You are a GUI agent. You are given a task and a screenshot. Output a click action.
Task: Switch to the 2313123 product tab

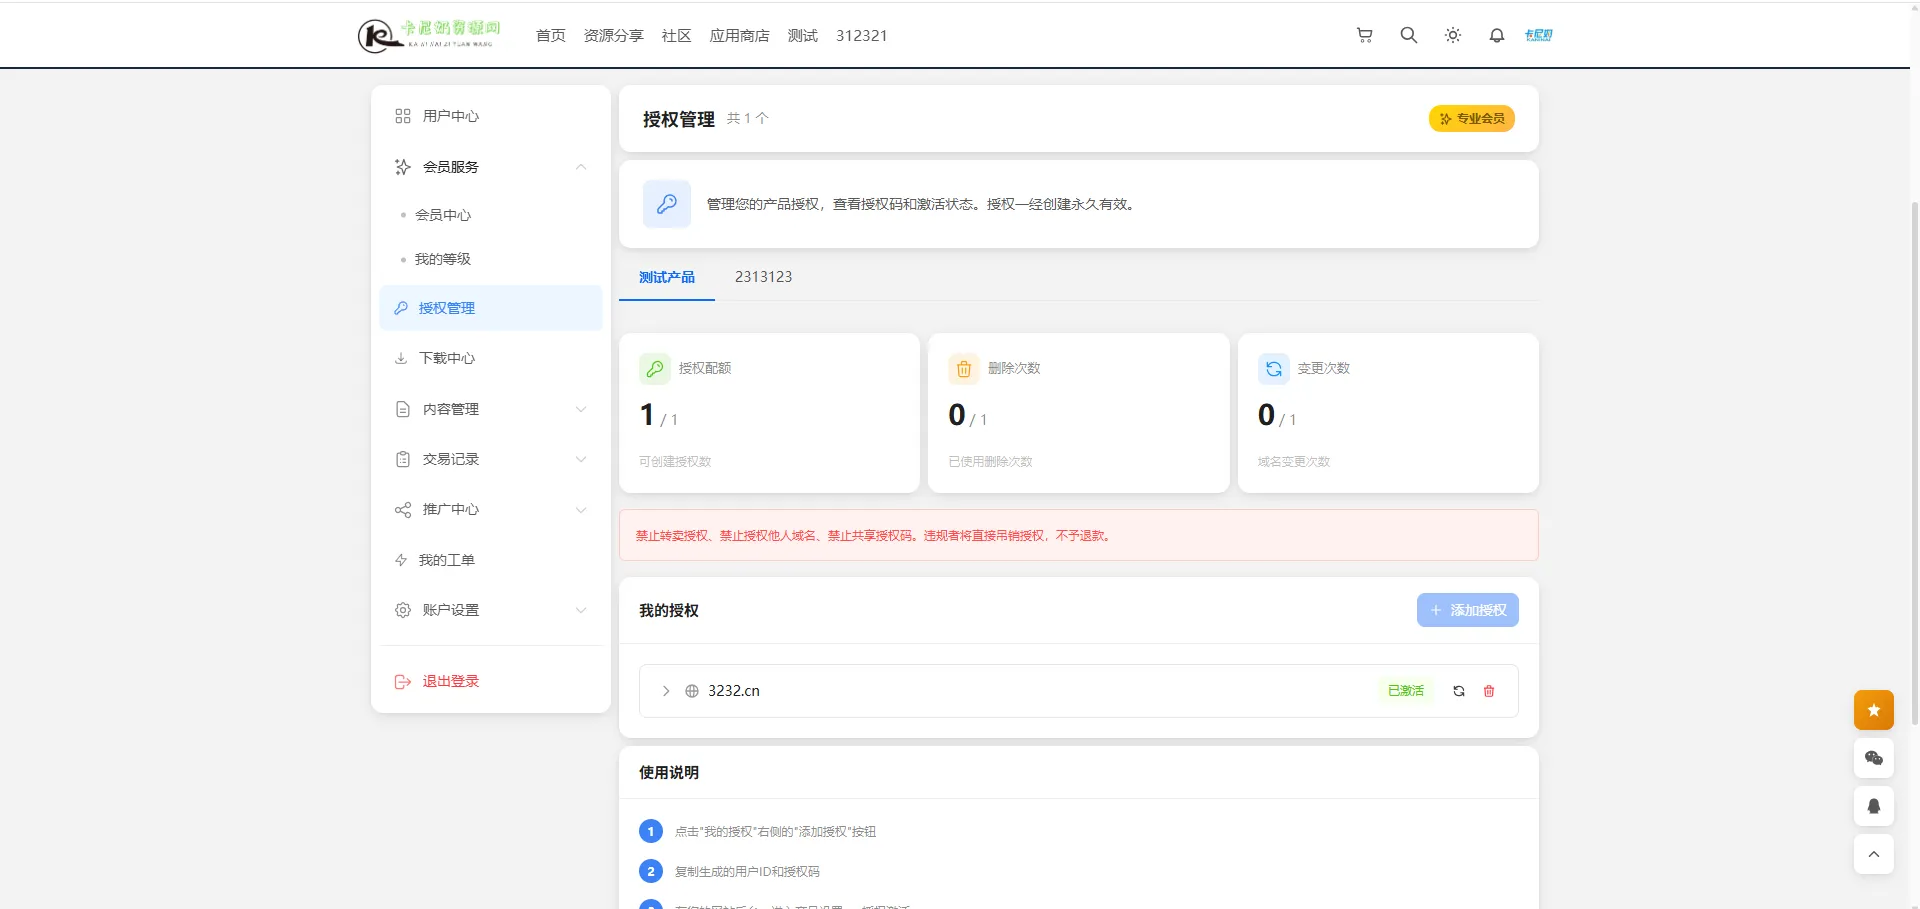pyautogui.click(x=763, y=277)
